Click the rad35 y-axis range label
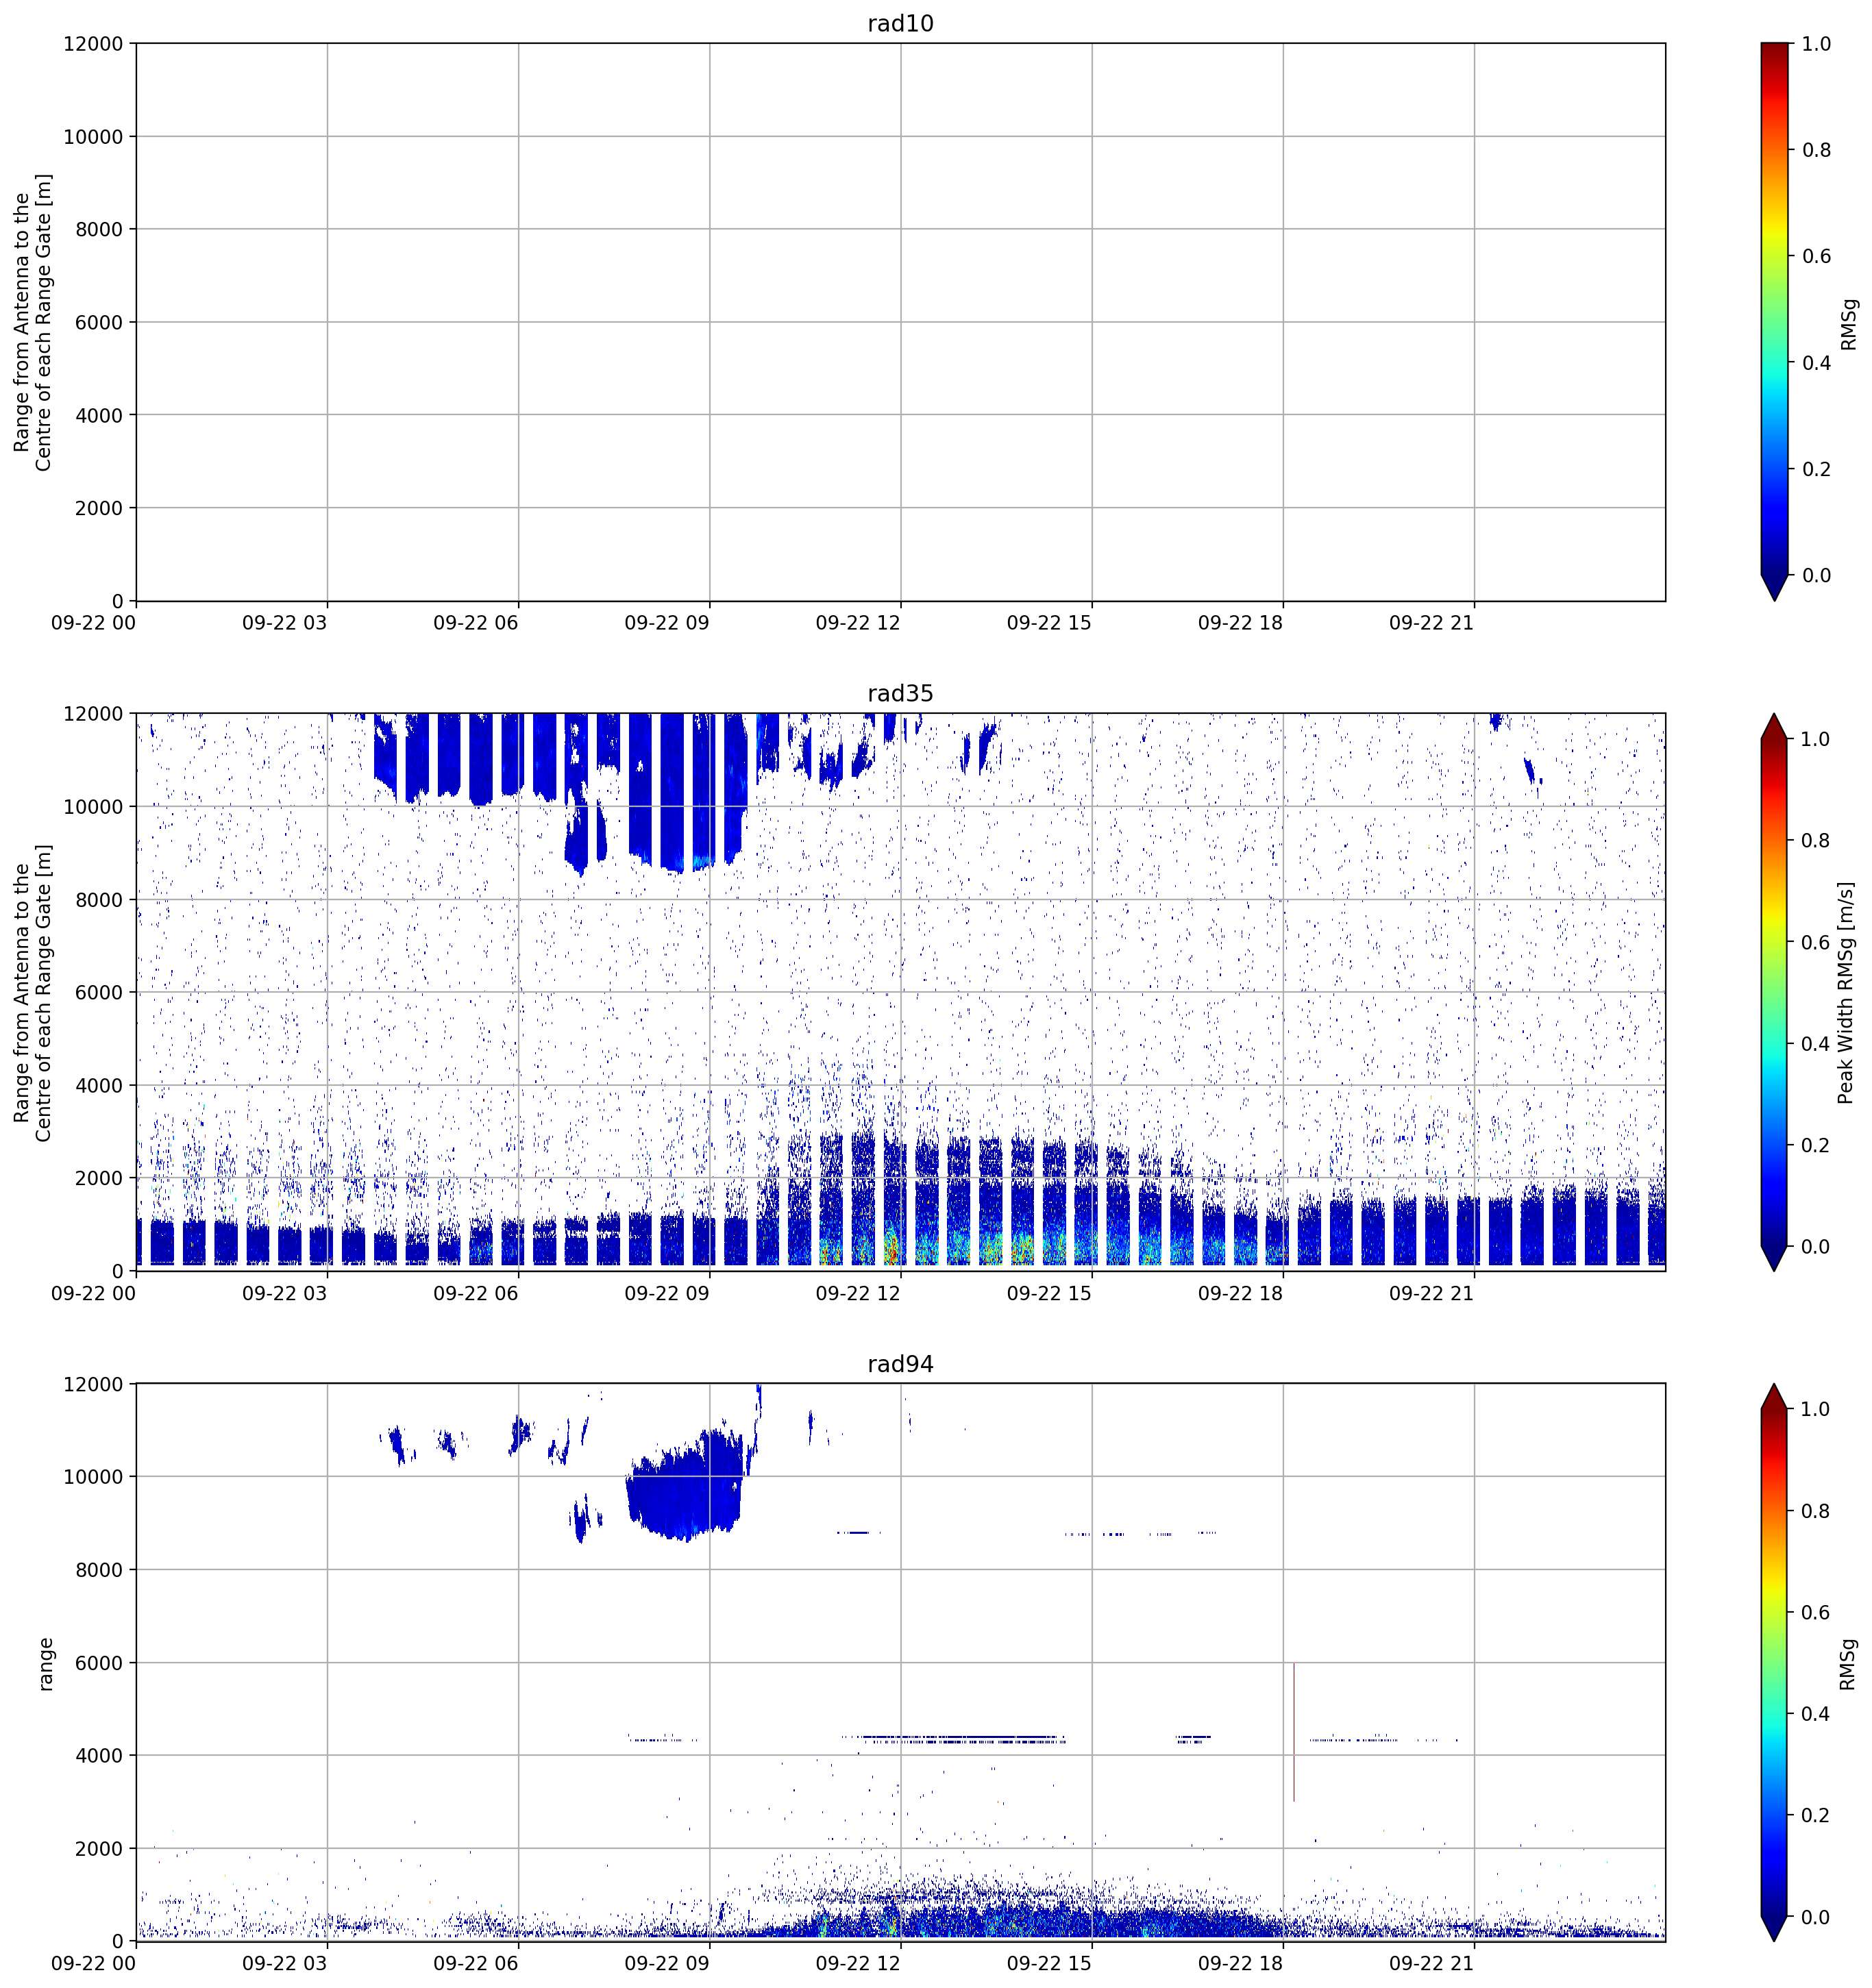Viewport: 1872px width, 1988px height. [33, 993]
